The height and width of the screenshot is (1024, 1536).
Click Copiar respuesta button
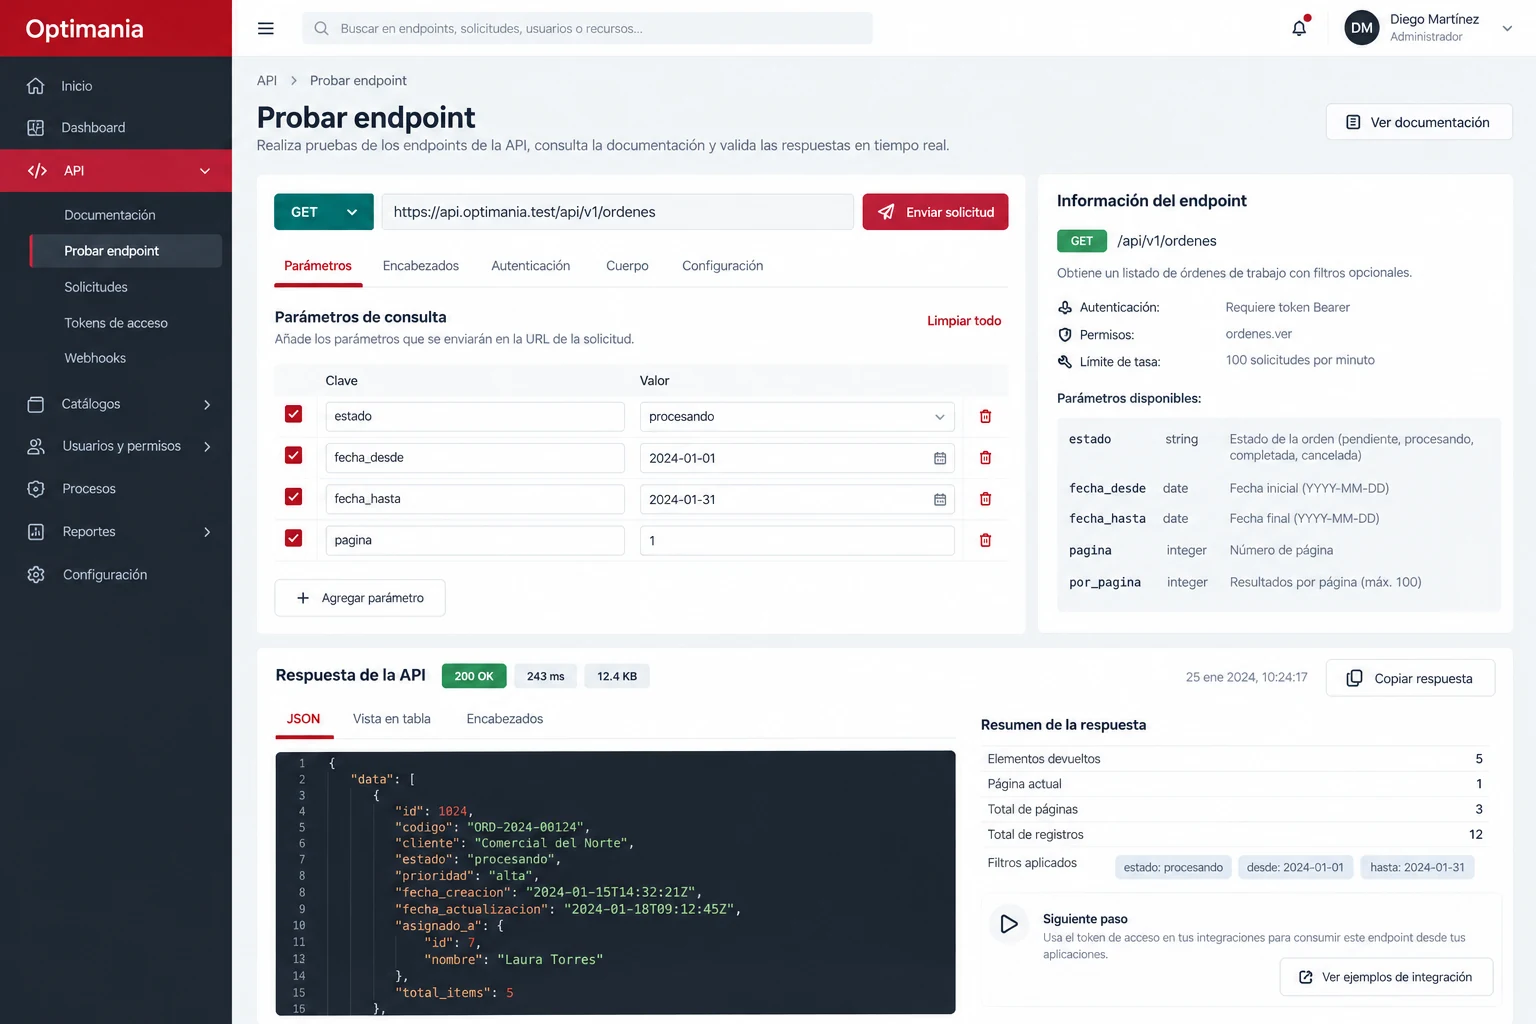[x=1410, y=678]
